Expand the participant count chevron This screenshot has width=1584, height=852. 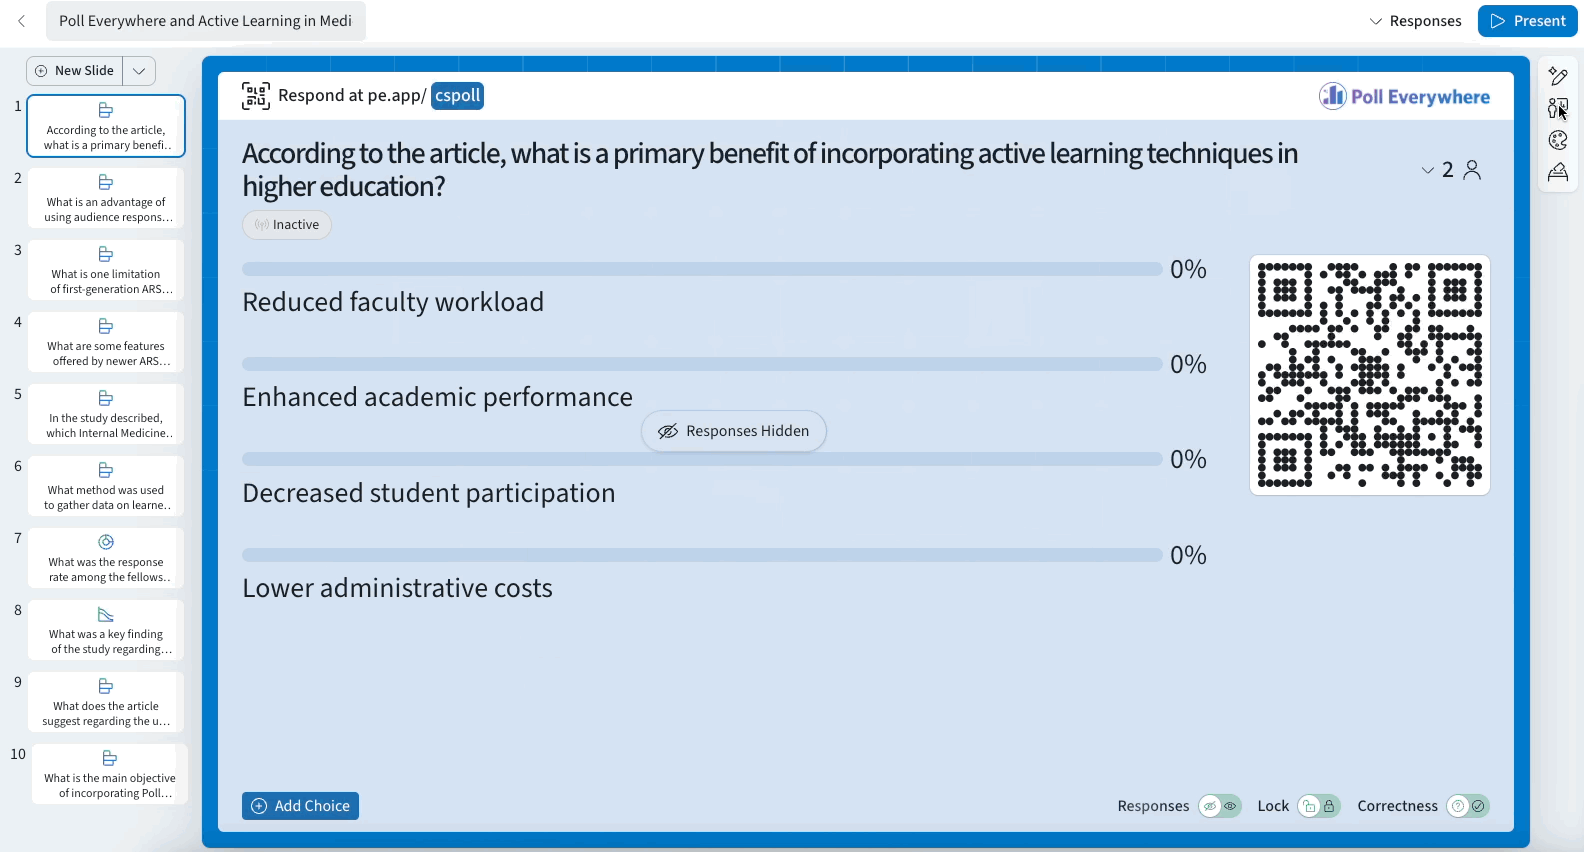(x=1428, y=170)
